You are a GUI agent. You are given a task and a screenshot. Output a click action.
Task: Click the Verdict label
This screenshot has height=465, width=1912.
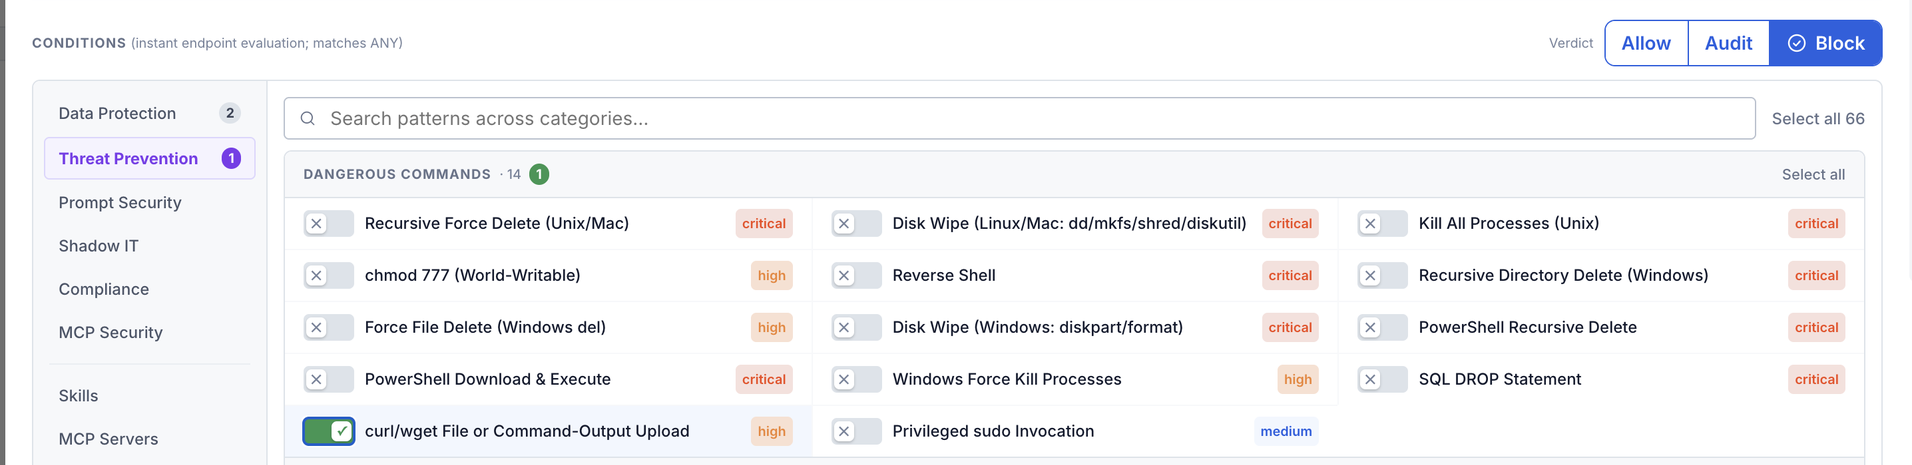(x=1571, y=43)
